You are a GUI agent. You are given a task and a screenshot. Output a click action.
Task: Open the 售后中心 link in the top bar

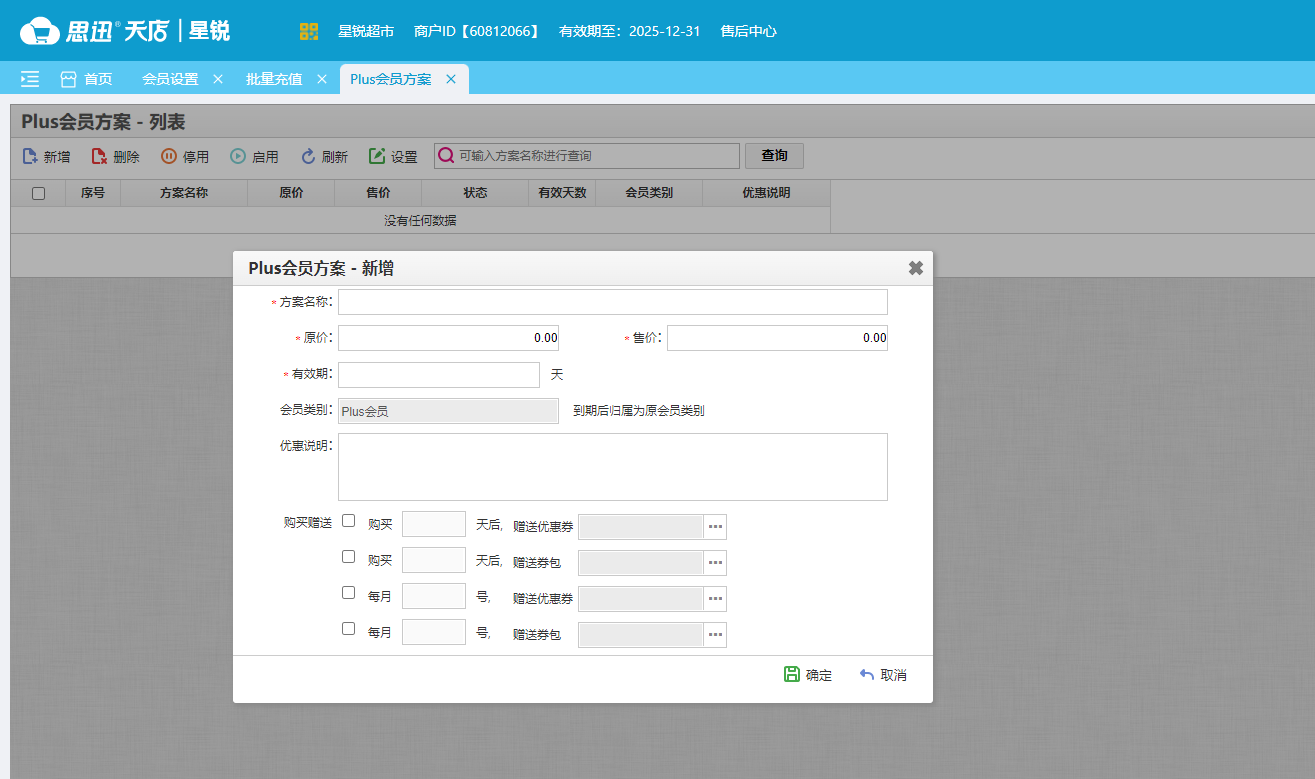pyautogui.click(x=749, y=30)
